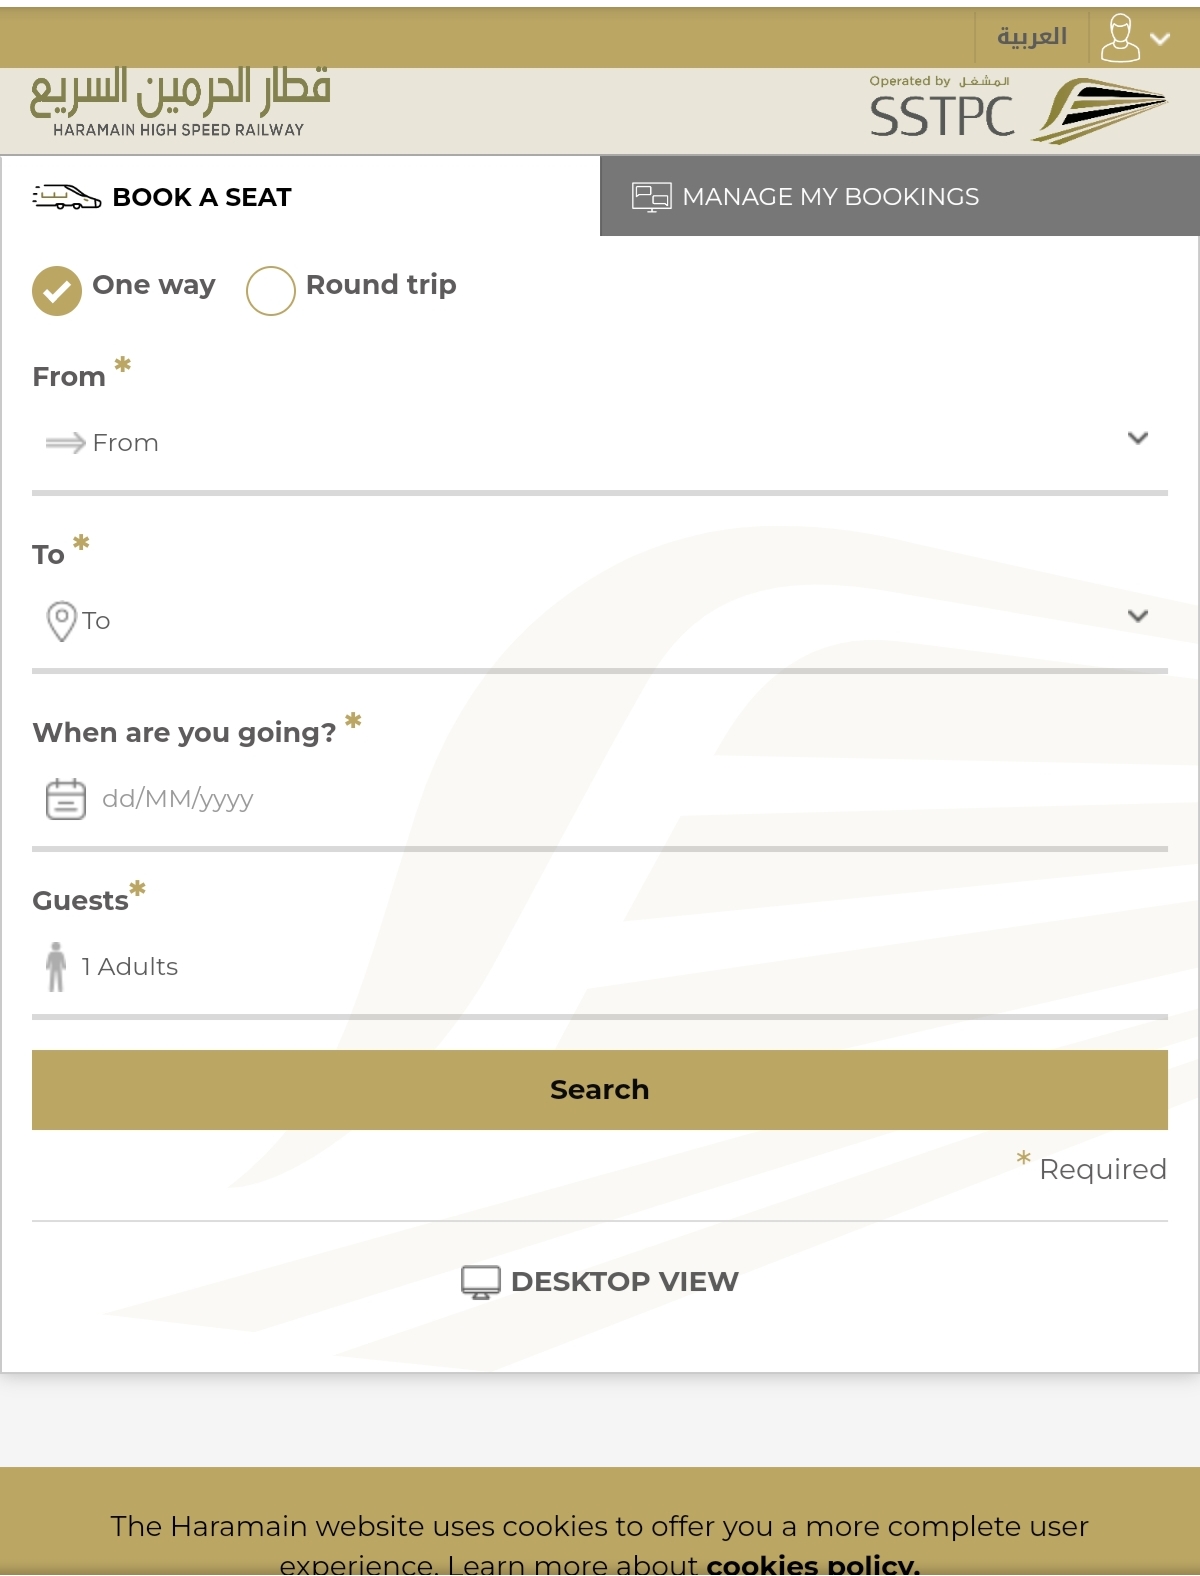This screenshot has width=1200, height=1576.
Task: Switch language to Arabic (العربية)
Action: (x=1032, y=37)
